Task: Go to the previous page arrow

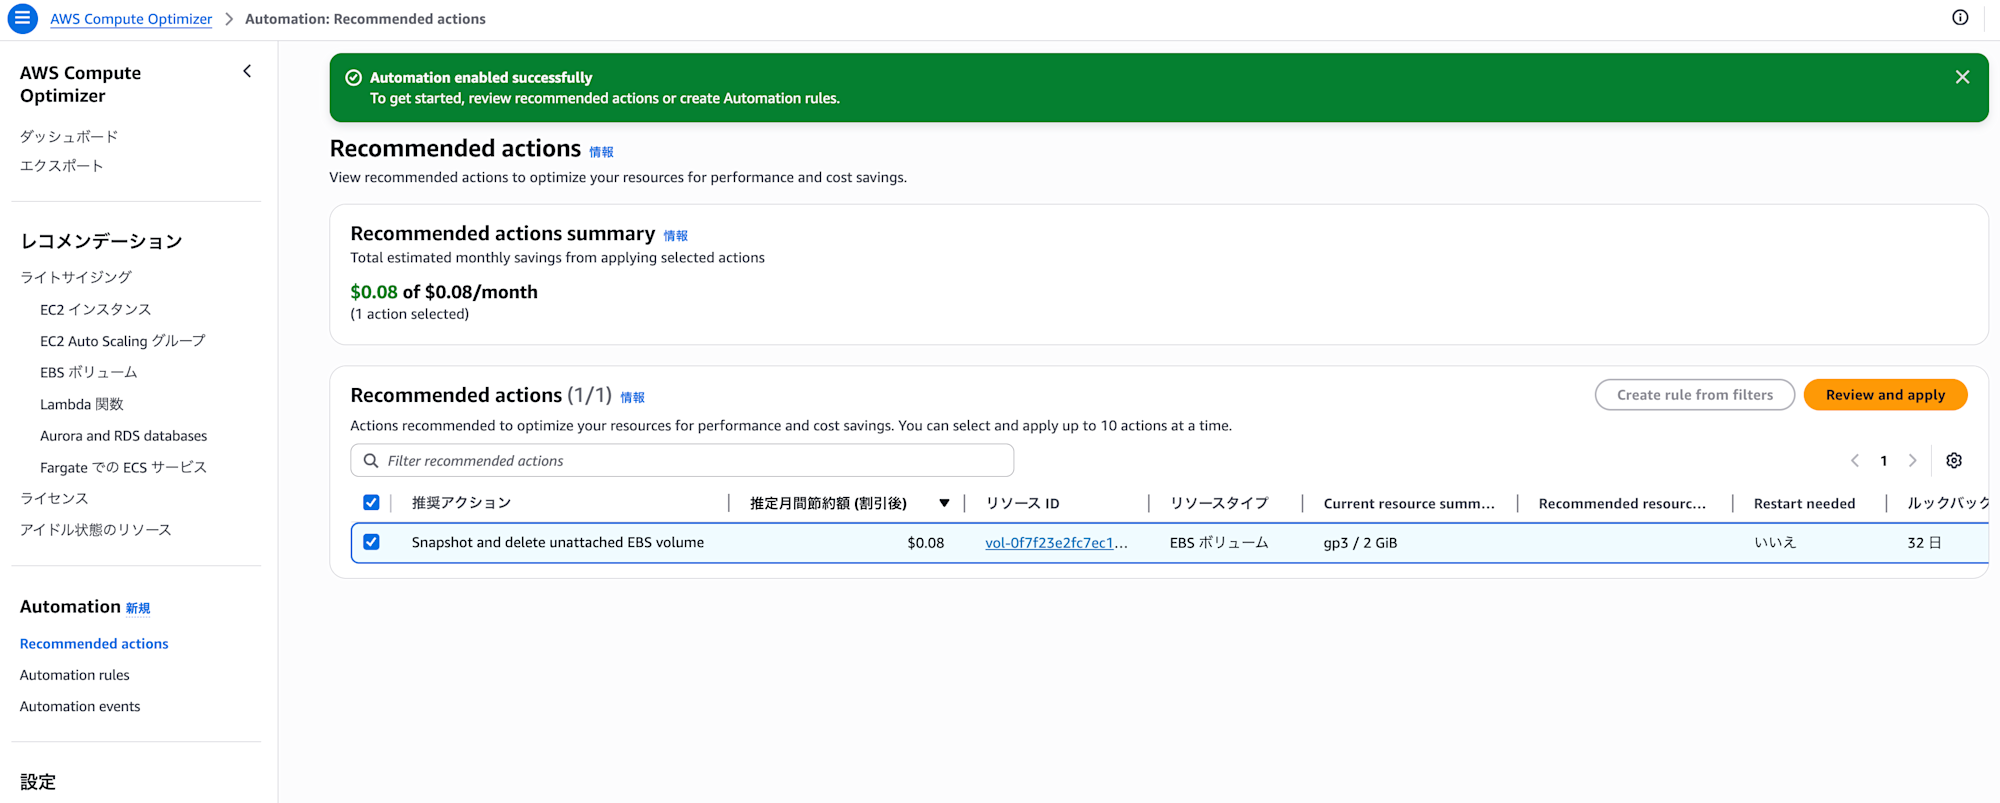Action: point(1855,460)
